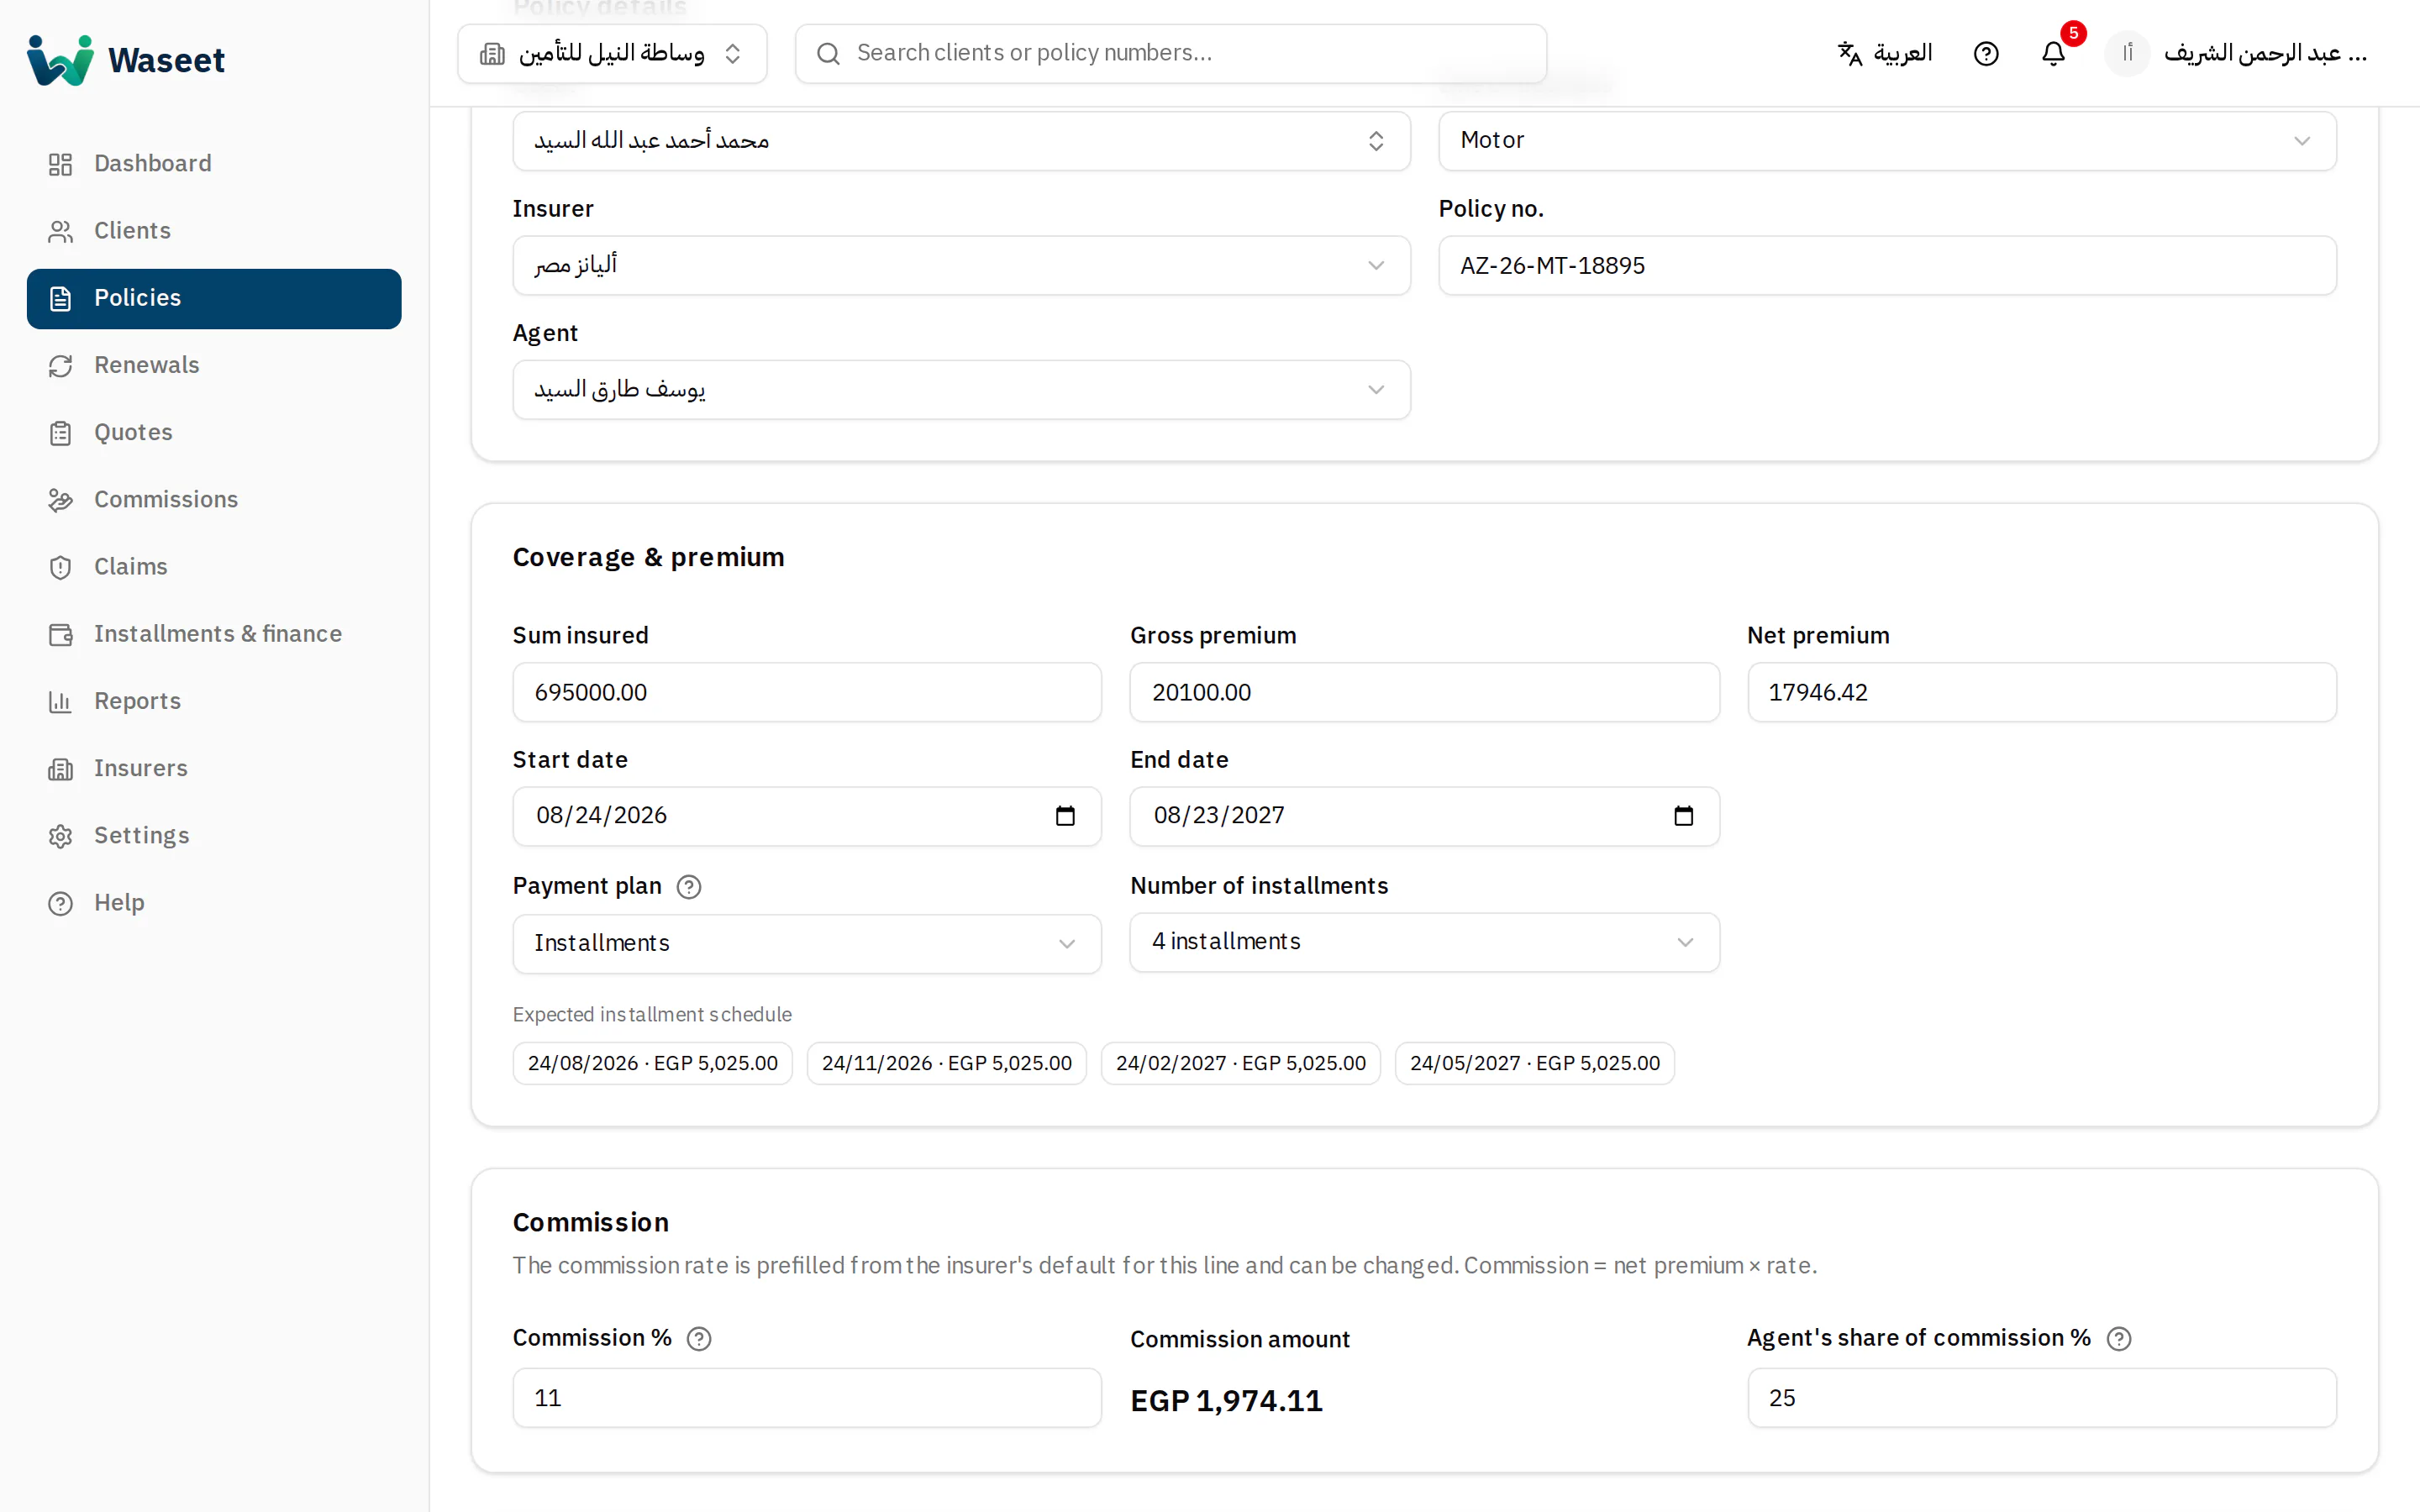The image size is (2420, 1512).
Task: Click the Dashboard grid icon
Action: (61, 164)
